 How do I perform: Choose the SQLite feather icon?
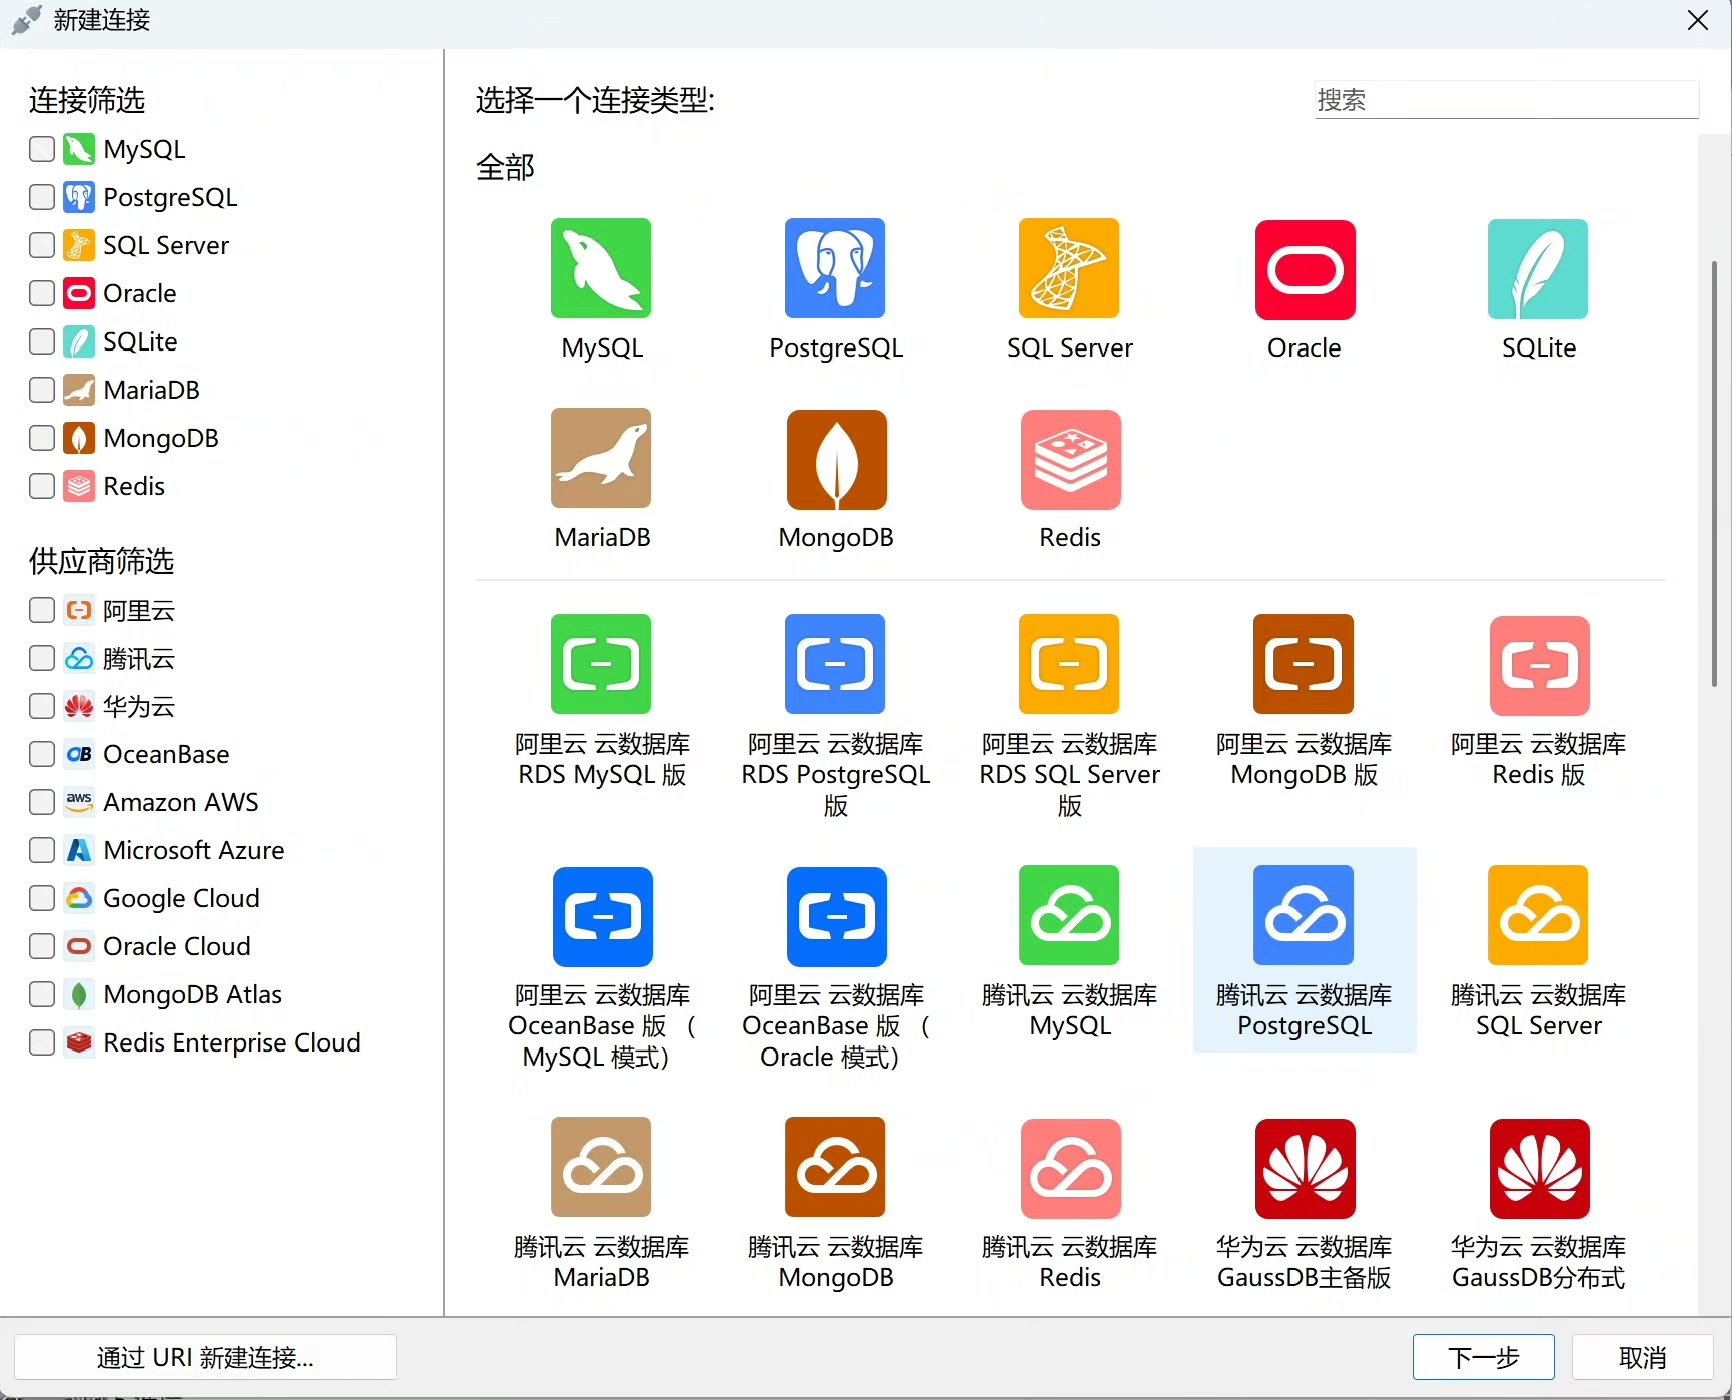(x=1538, y=269)
